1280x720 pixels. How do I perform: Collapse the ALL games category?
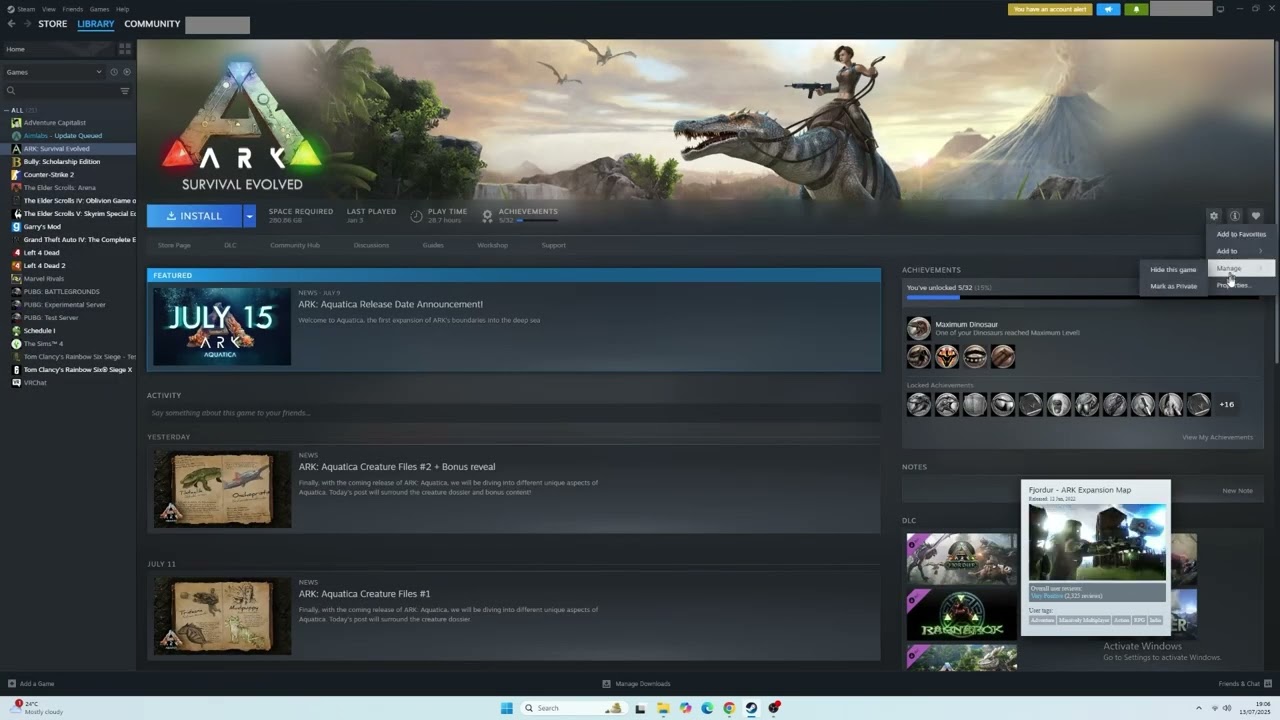click(7, 110)
